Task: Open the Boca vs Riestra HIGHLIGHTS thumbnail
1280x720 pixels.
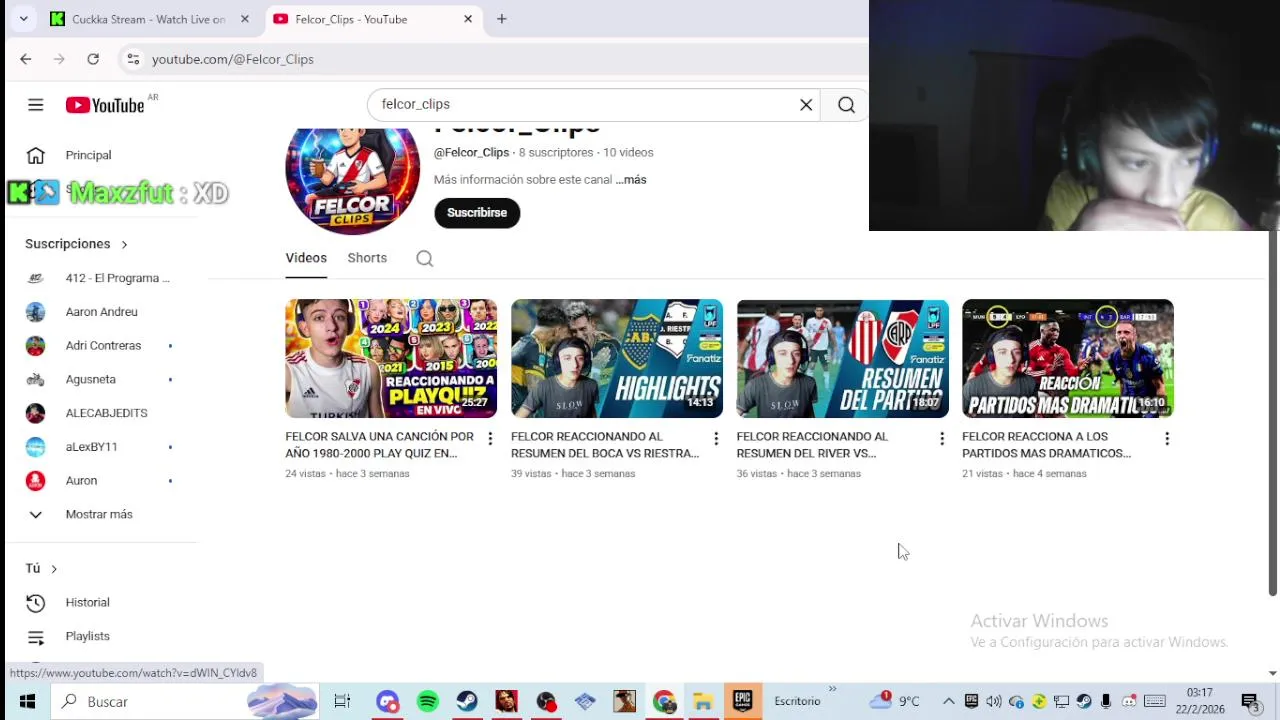Action: [x=617, y=358]
